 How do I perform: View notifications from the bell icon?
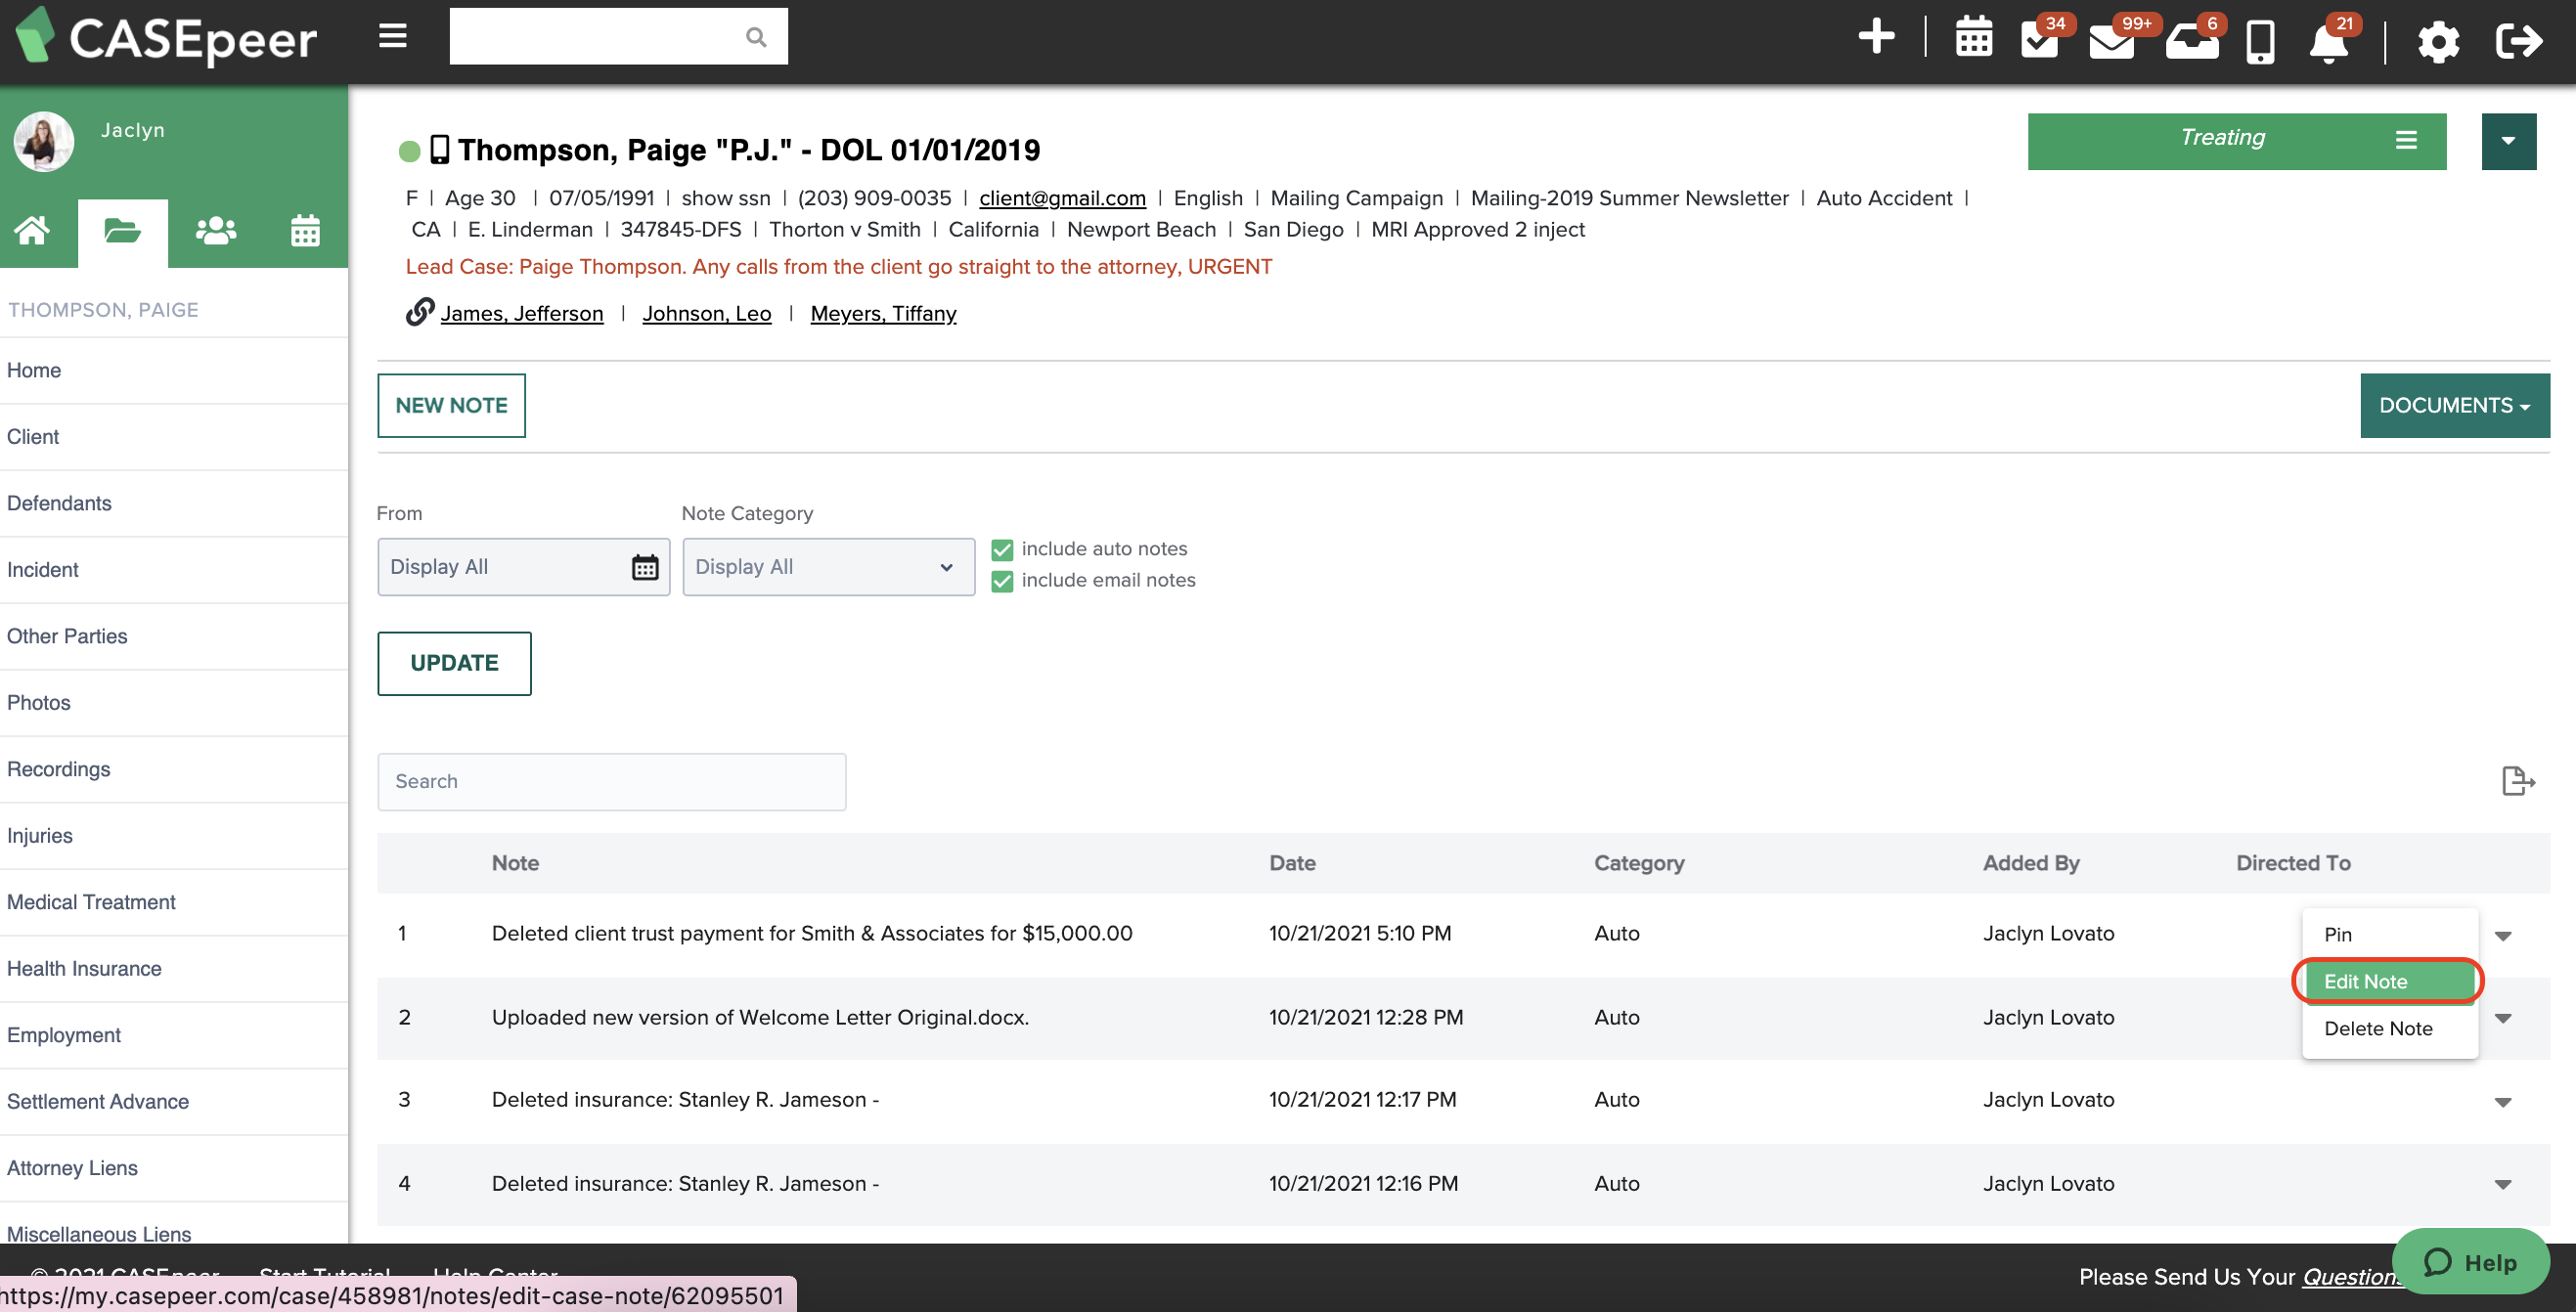coord(2329,42)
